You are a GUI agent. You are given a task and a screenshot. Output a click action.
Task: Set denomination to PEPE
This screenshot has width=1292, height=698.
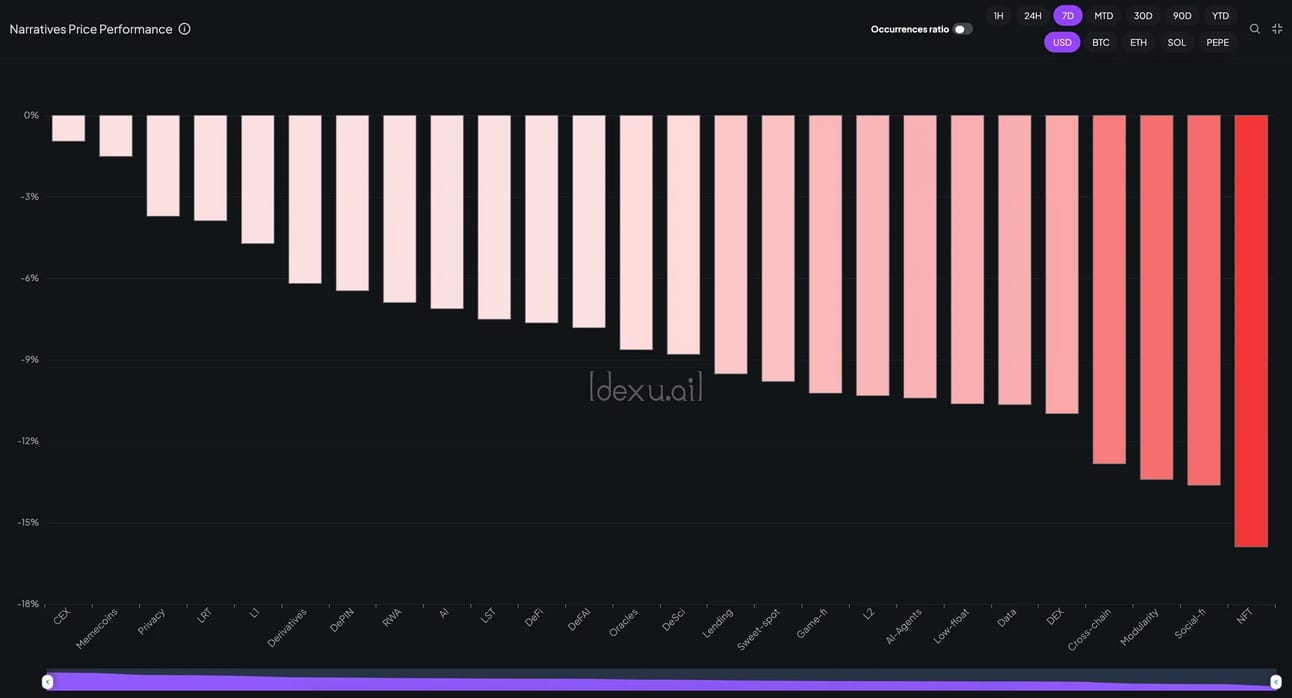tap(1218, 42)
